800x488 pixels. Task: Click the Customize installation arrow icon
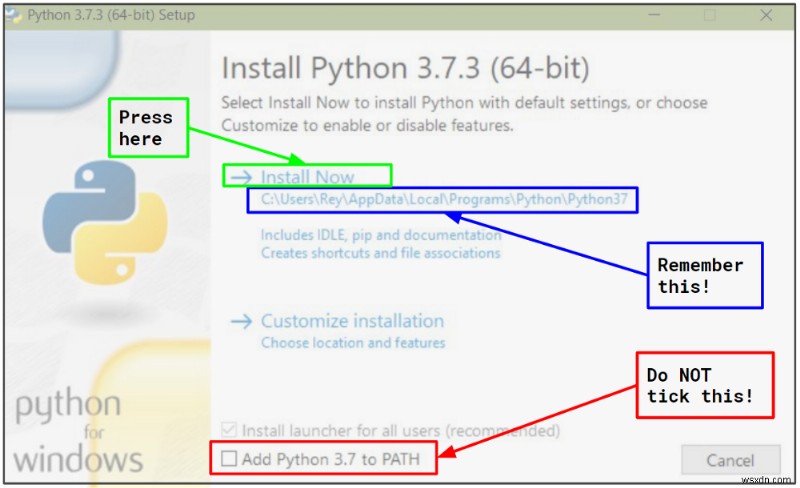[x=241, y=321]
